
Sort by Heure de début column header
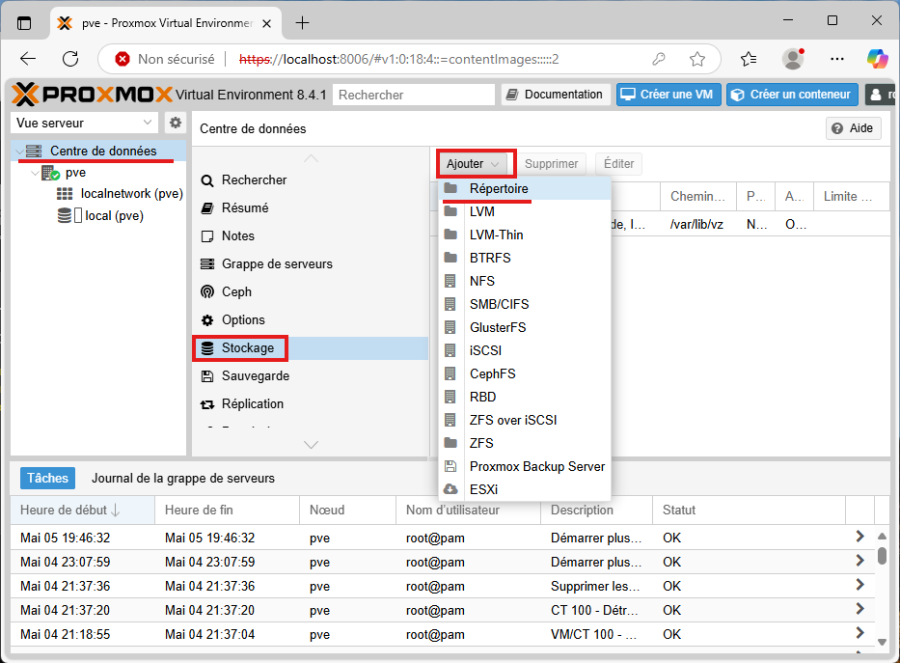pos(82,510)
